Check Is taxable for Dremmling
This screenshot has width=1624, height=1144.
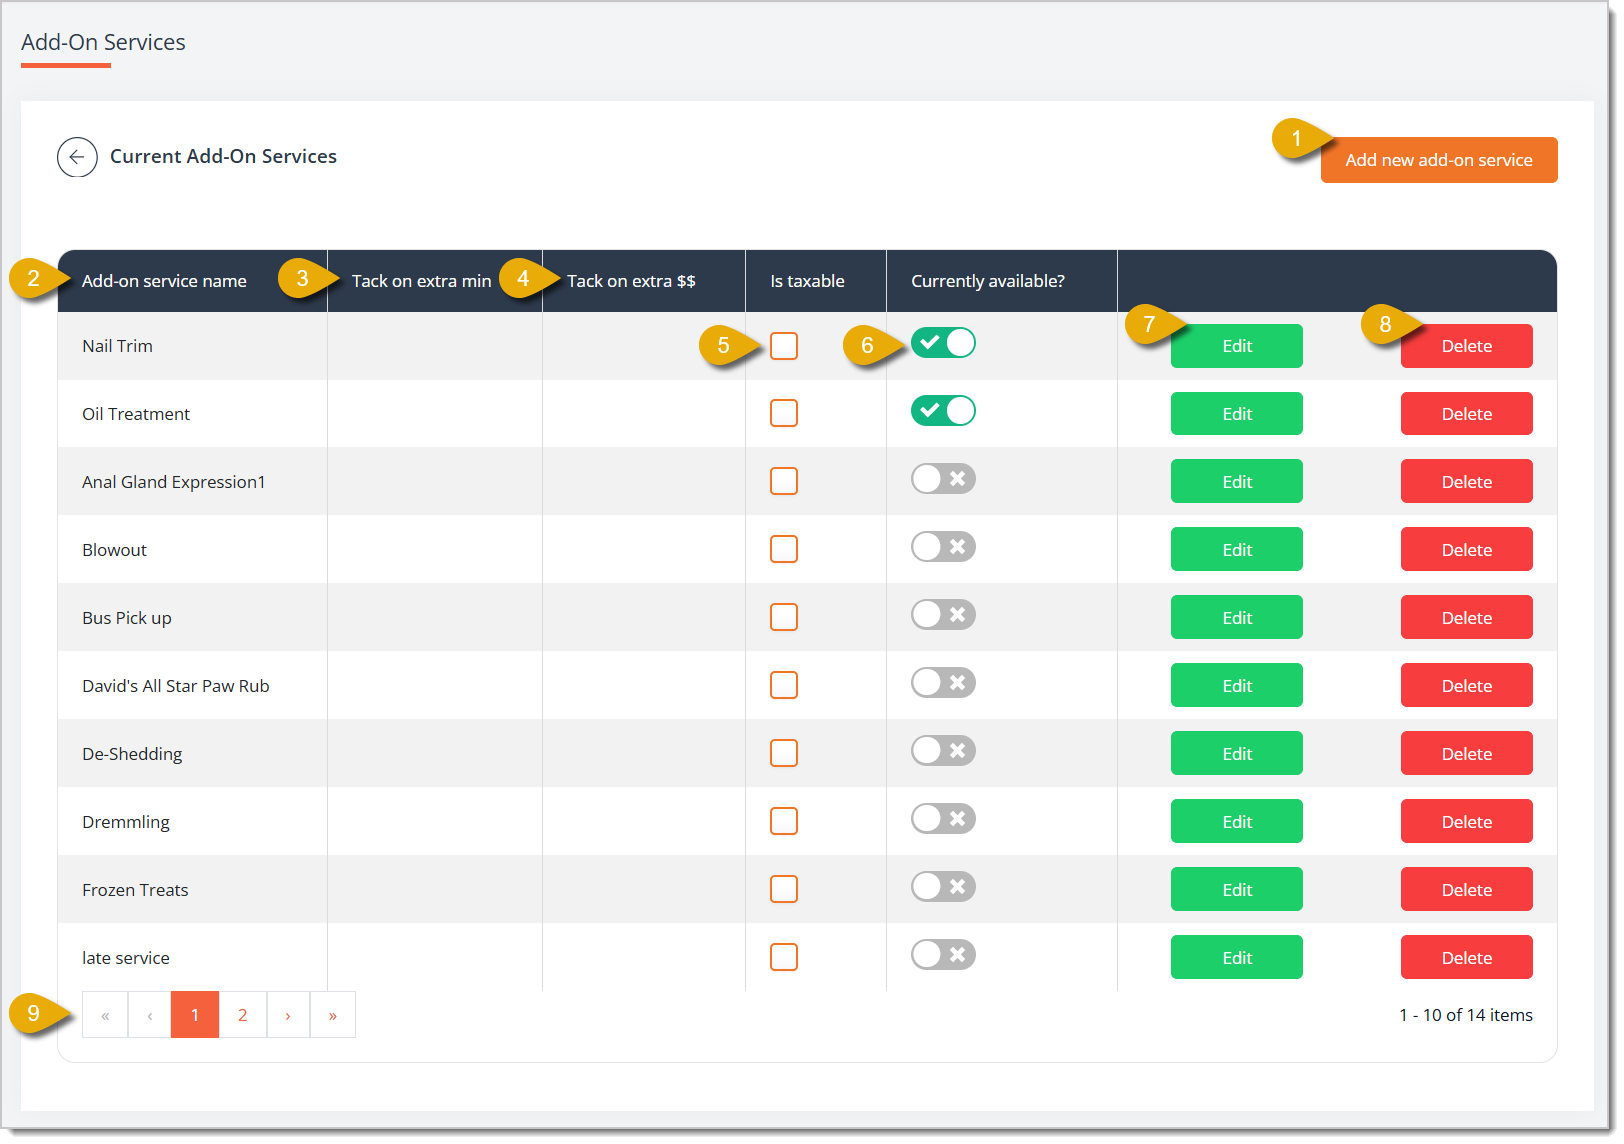784,822
